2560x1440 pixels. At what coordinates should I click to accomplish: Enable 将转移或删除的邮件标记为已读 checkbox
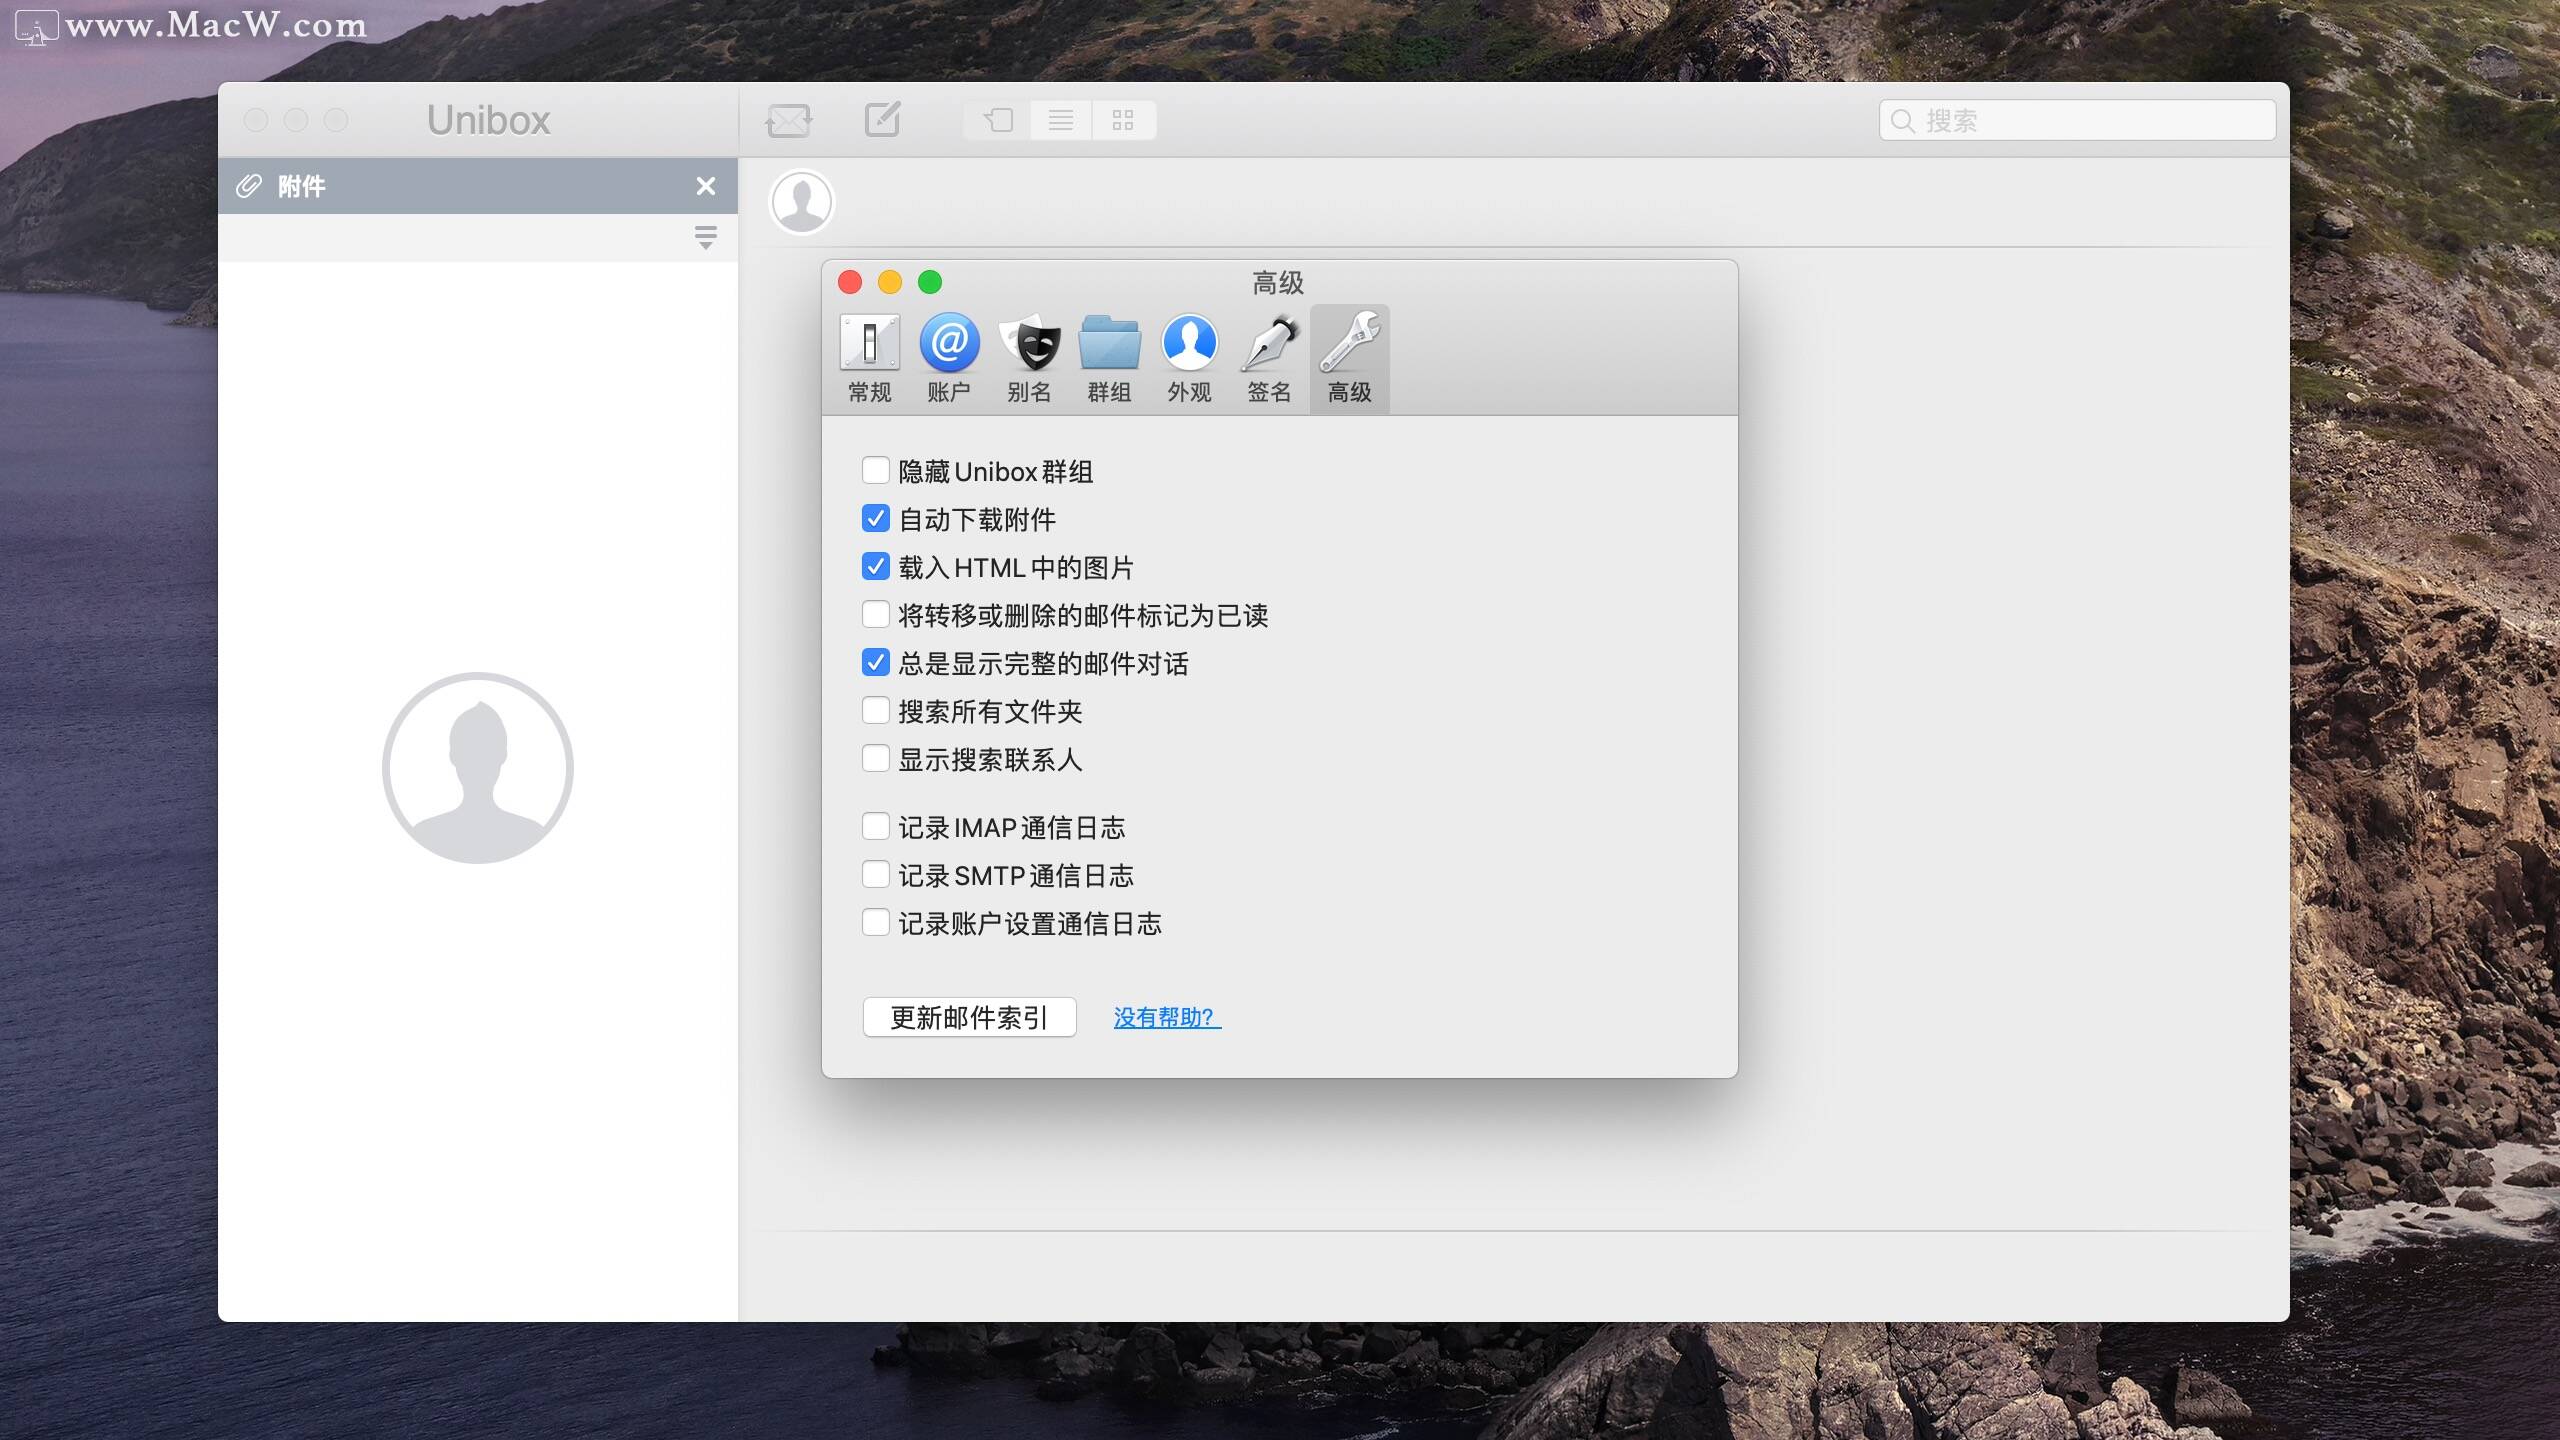click(875, 614)
